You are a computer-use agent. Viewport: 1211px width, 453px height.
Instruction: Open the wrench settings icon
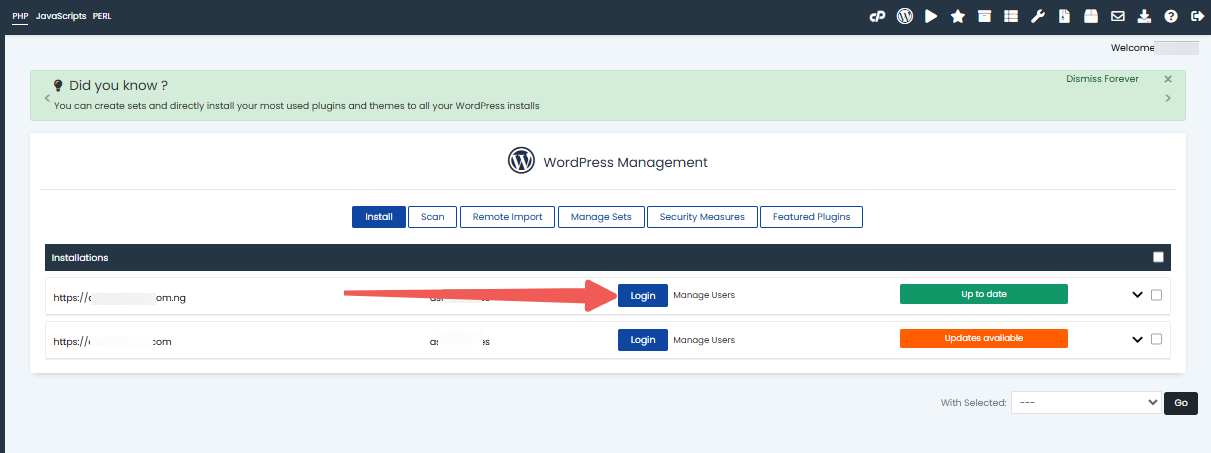1038,16
